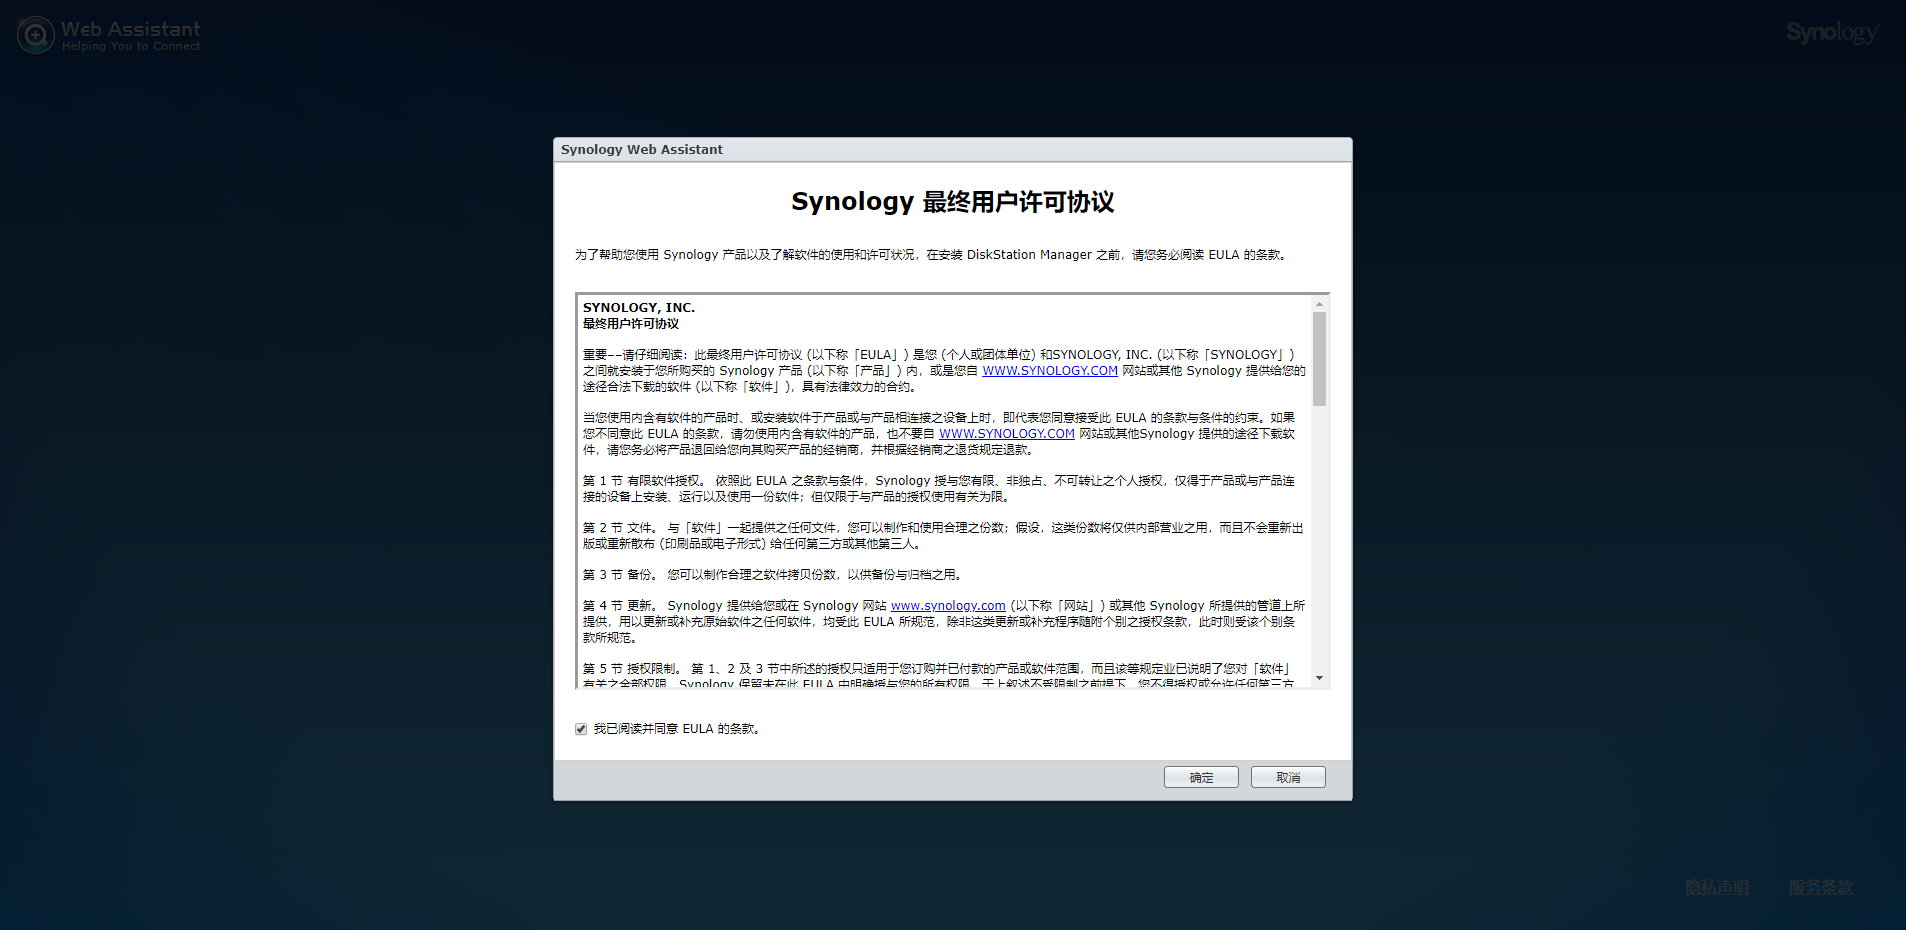Open the www.synology.com link in 第 4 节 更新

pyautogui.click(x=948, y=605)
